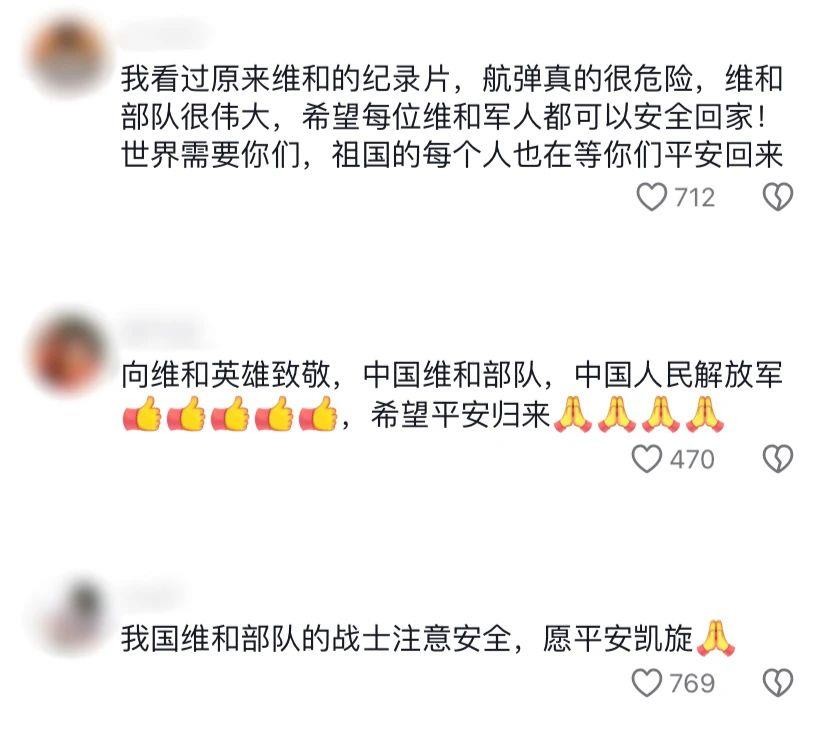The height and width of the screenshot is (735, 828).
Task: Dislike the comment with 712 likes
Action: tap(778, 197)
